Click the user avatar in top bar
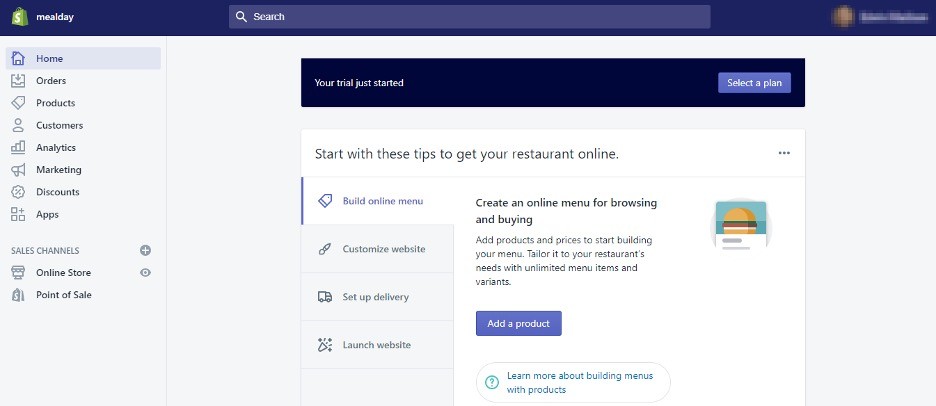Image resolution: width=936 pixels, height=406 pixels. [843, 17]
